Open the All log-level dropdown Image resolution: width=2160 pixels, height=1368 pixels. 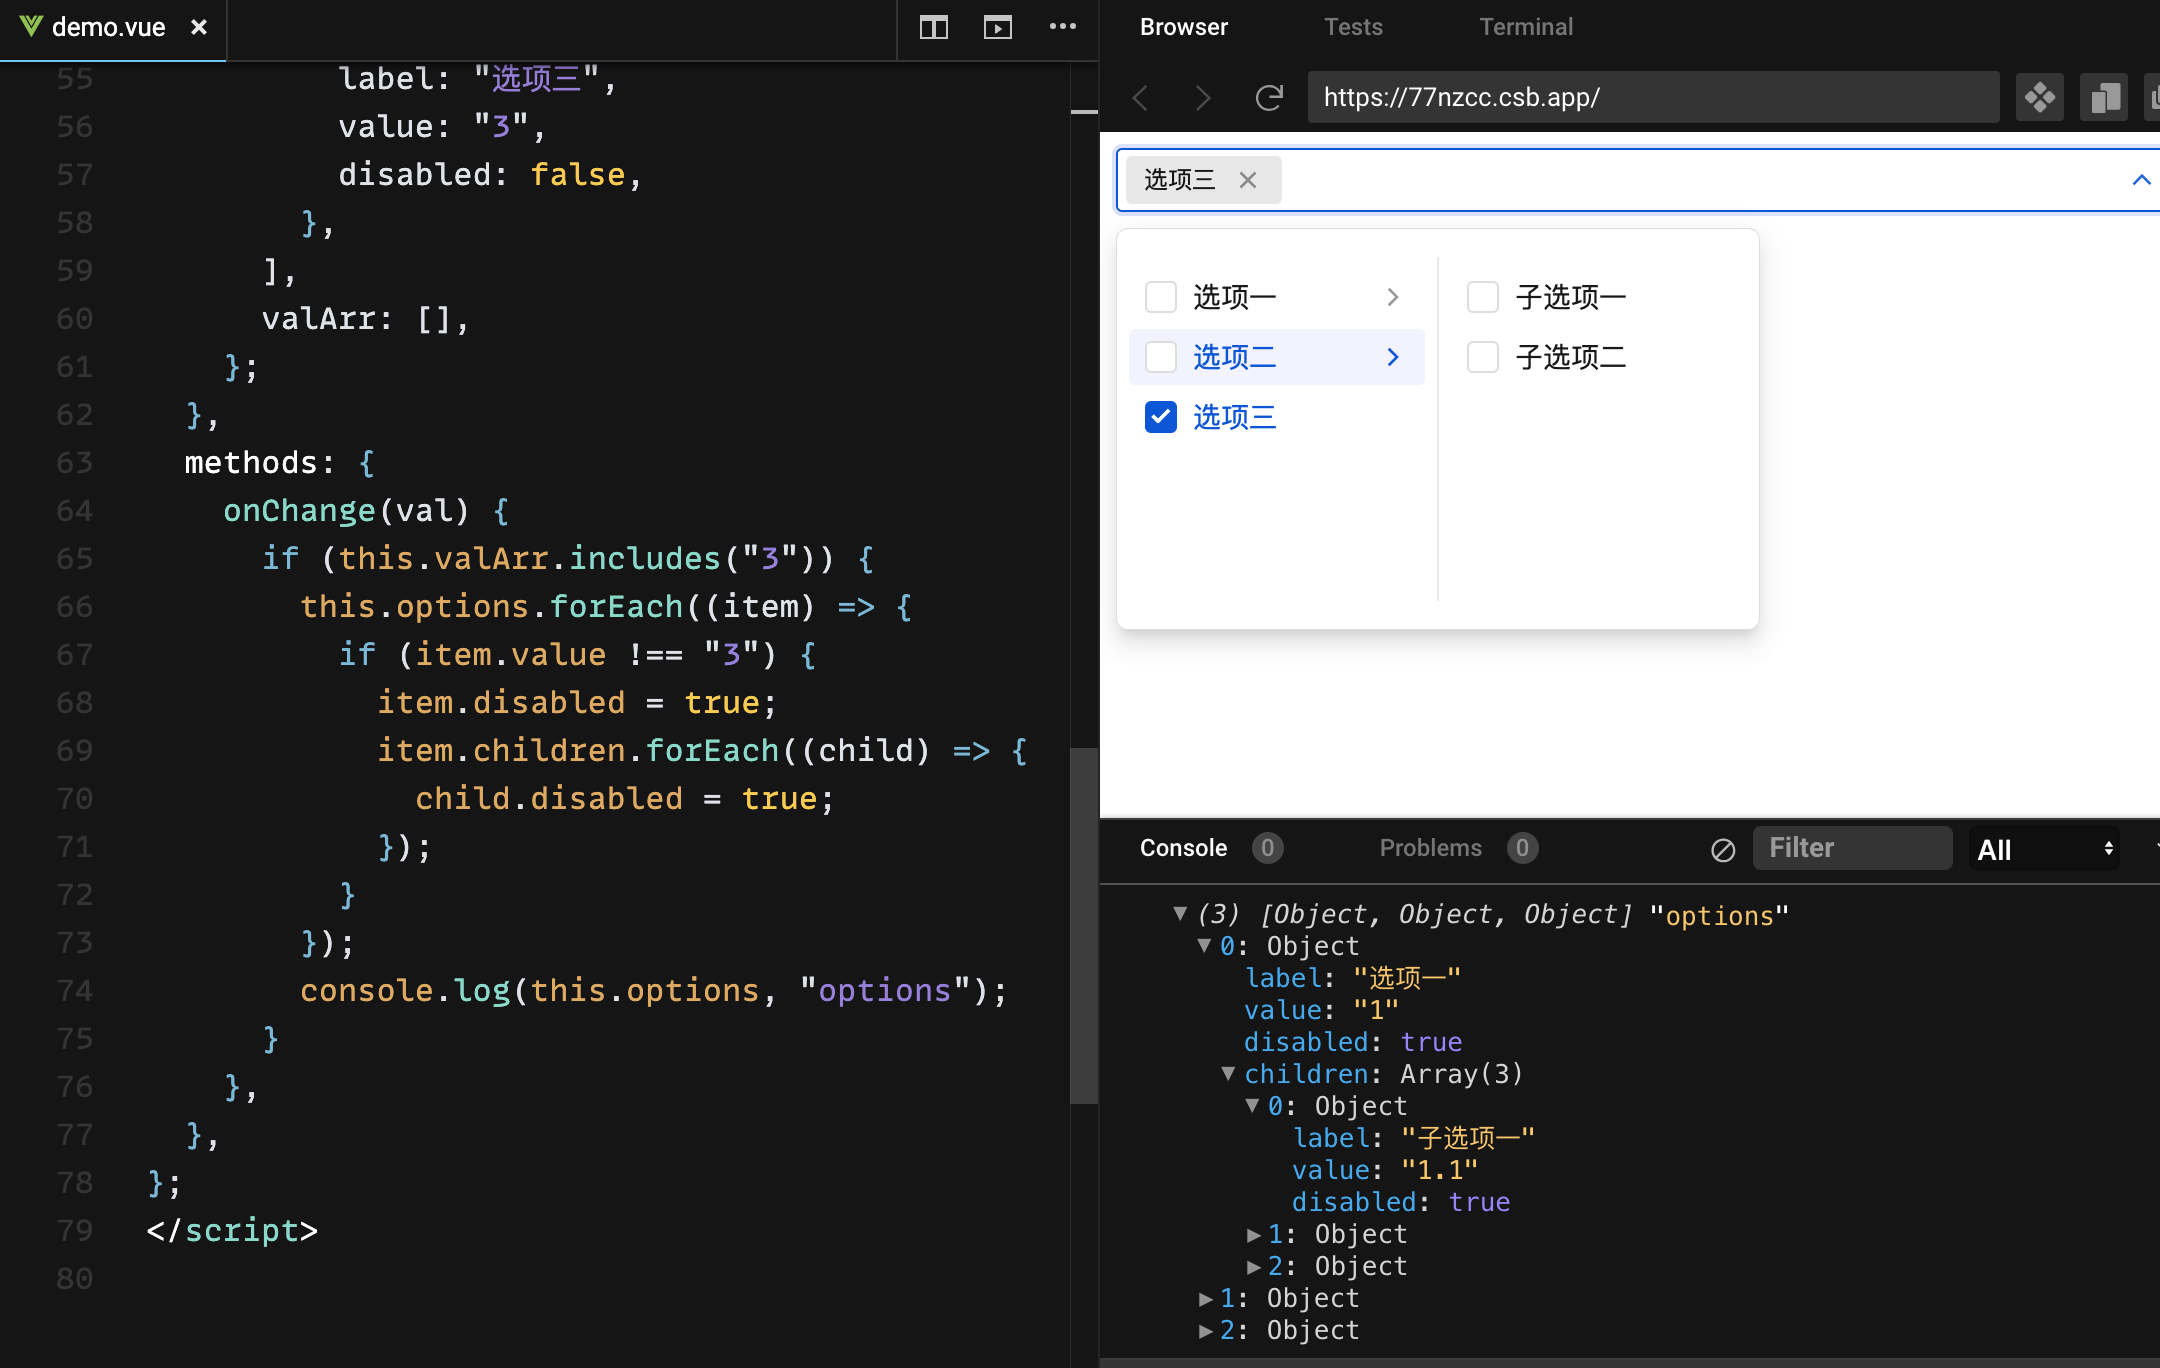[x=2042, y=848]
